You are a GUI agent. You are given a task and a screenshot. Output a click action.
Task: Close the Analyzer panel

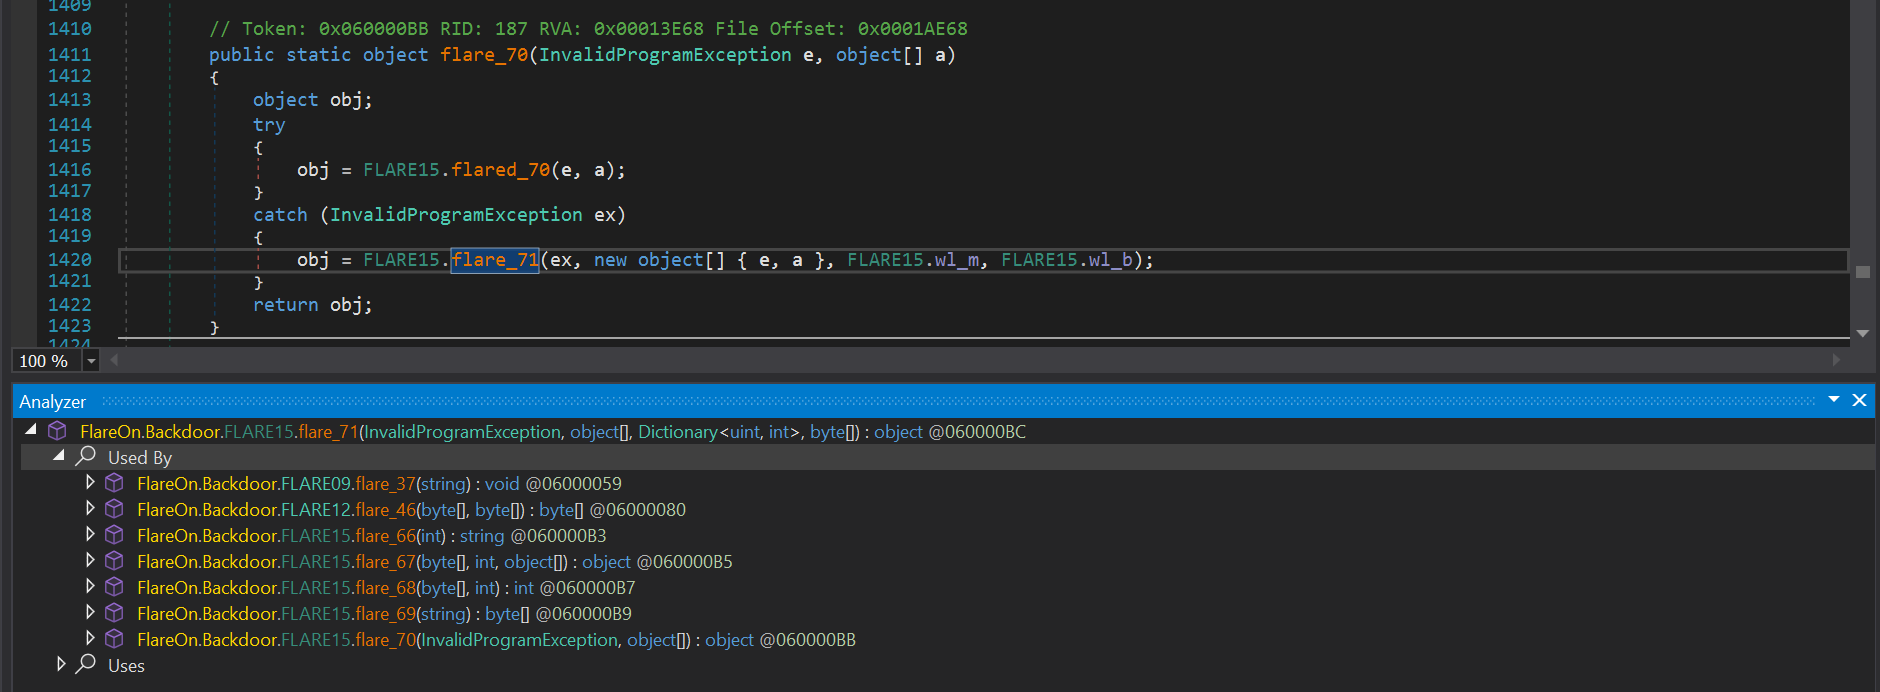tap(1859, 400)
